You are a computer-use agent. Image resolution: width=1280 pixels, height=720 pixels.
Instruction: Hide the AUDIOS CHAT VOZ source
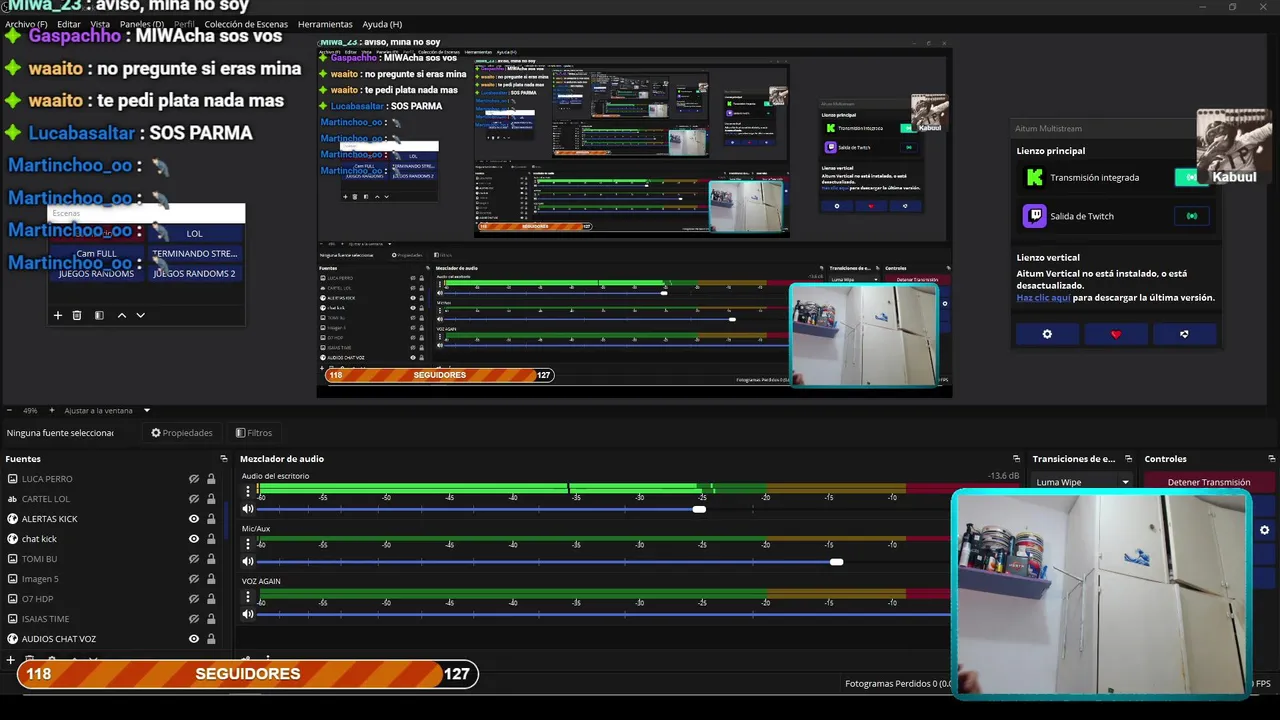click(x=194, y=639)
